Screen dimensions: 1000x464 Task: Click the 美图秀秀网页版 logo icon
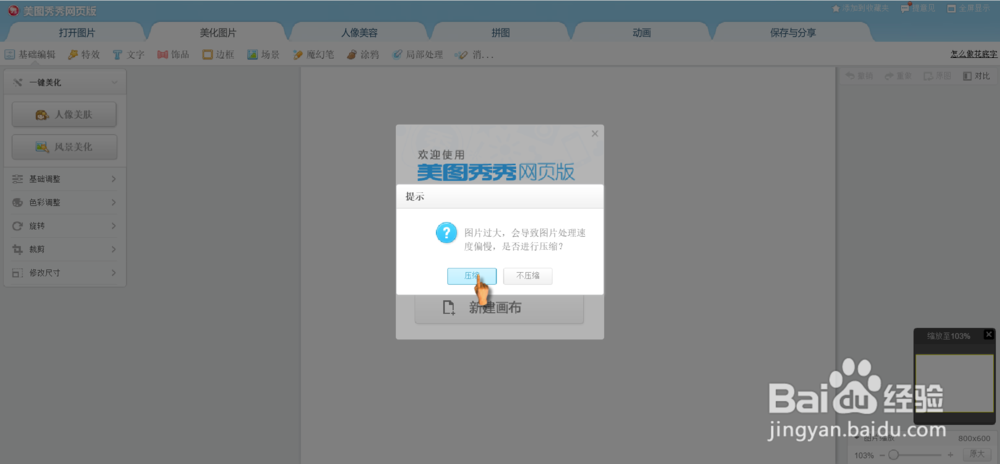13,10
